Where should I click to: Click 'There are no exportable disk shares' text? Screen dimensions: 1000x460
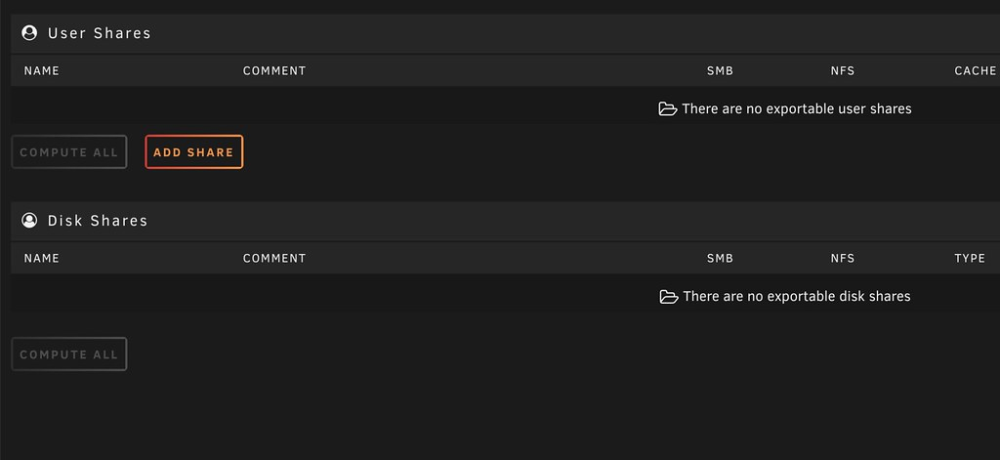[797, 297]
